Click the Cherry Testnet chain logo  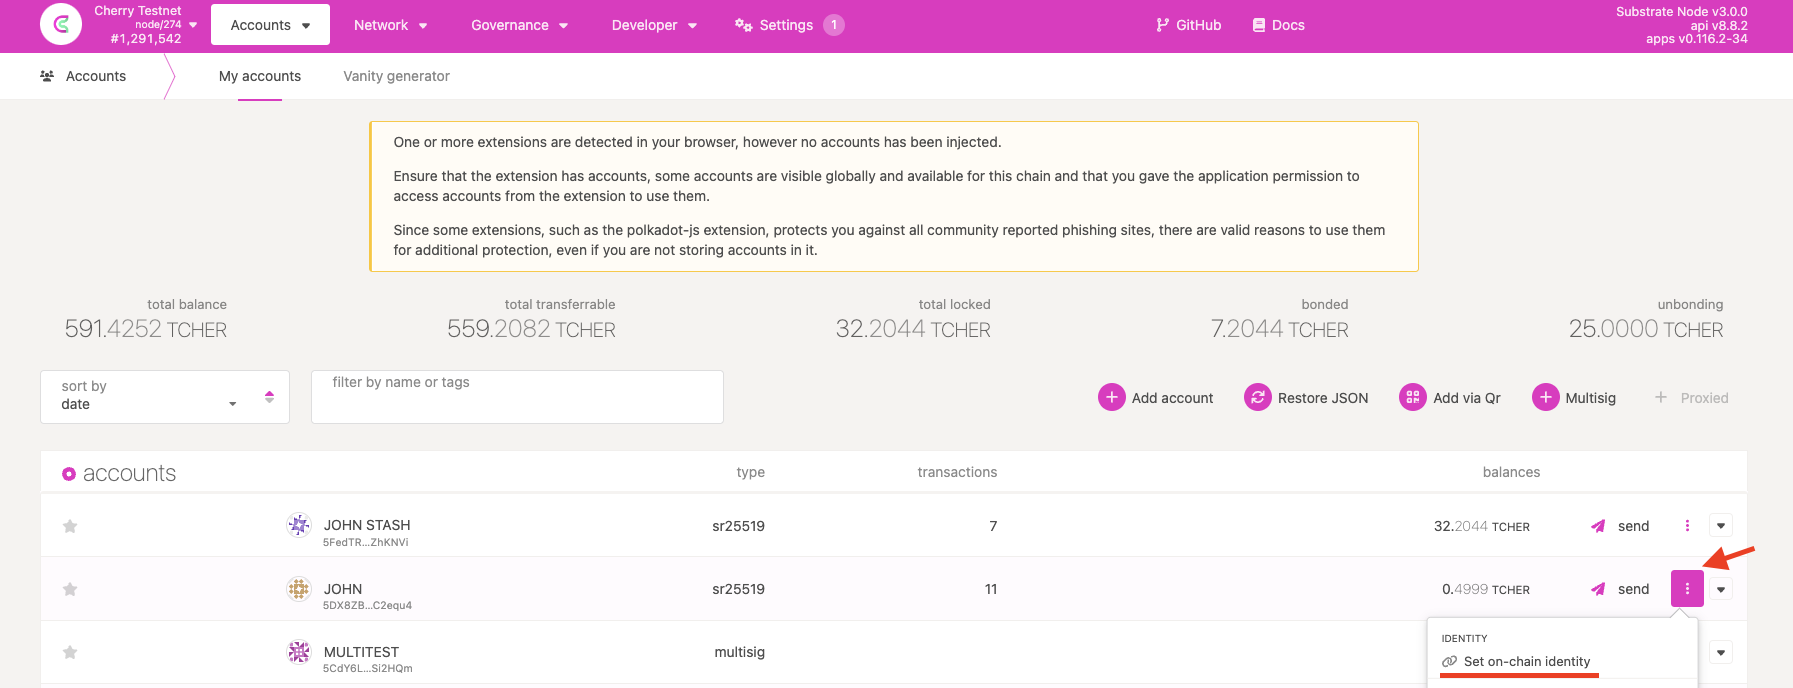coord(61,25)
